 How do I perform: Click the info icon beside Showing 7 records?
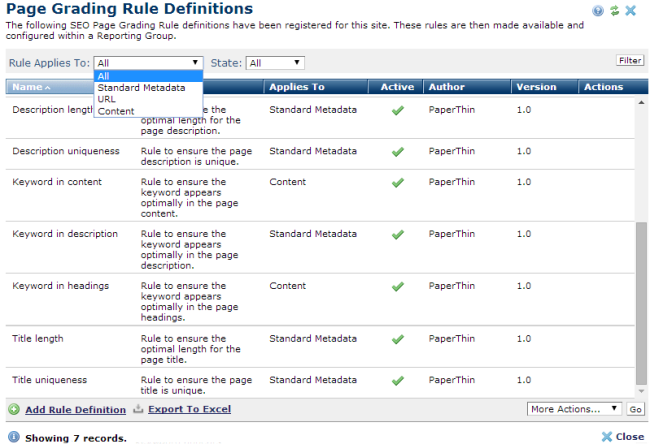point(13,437)
